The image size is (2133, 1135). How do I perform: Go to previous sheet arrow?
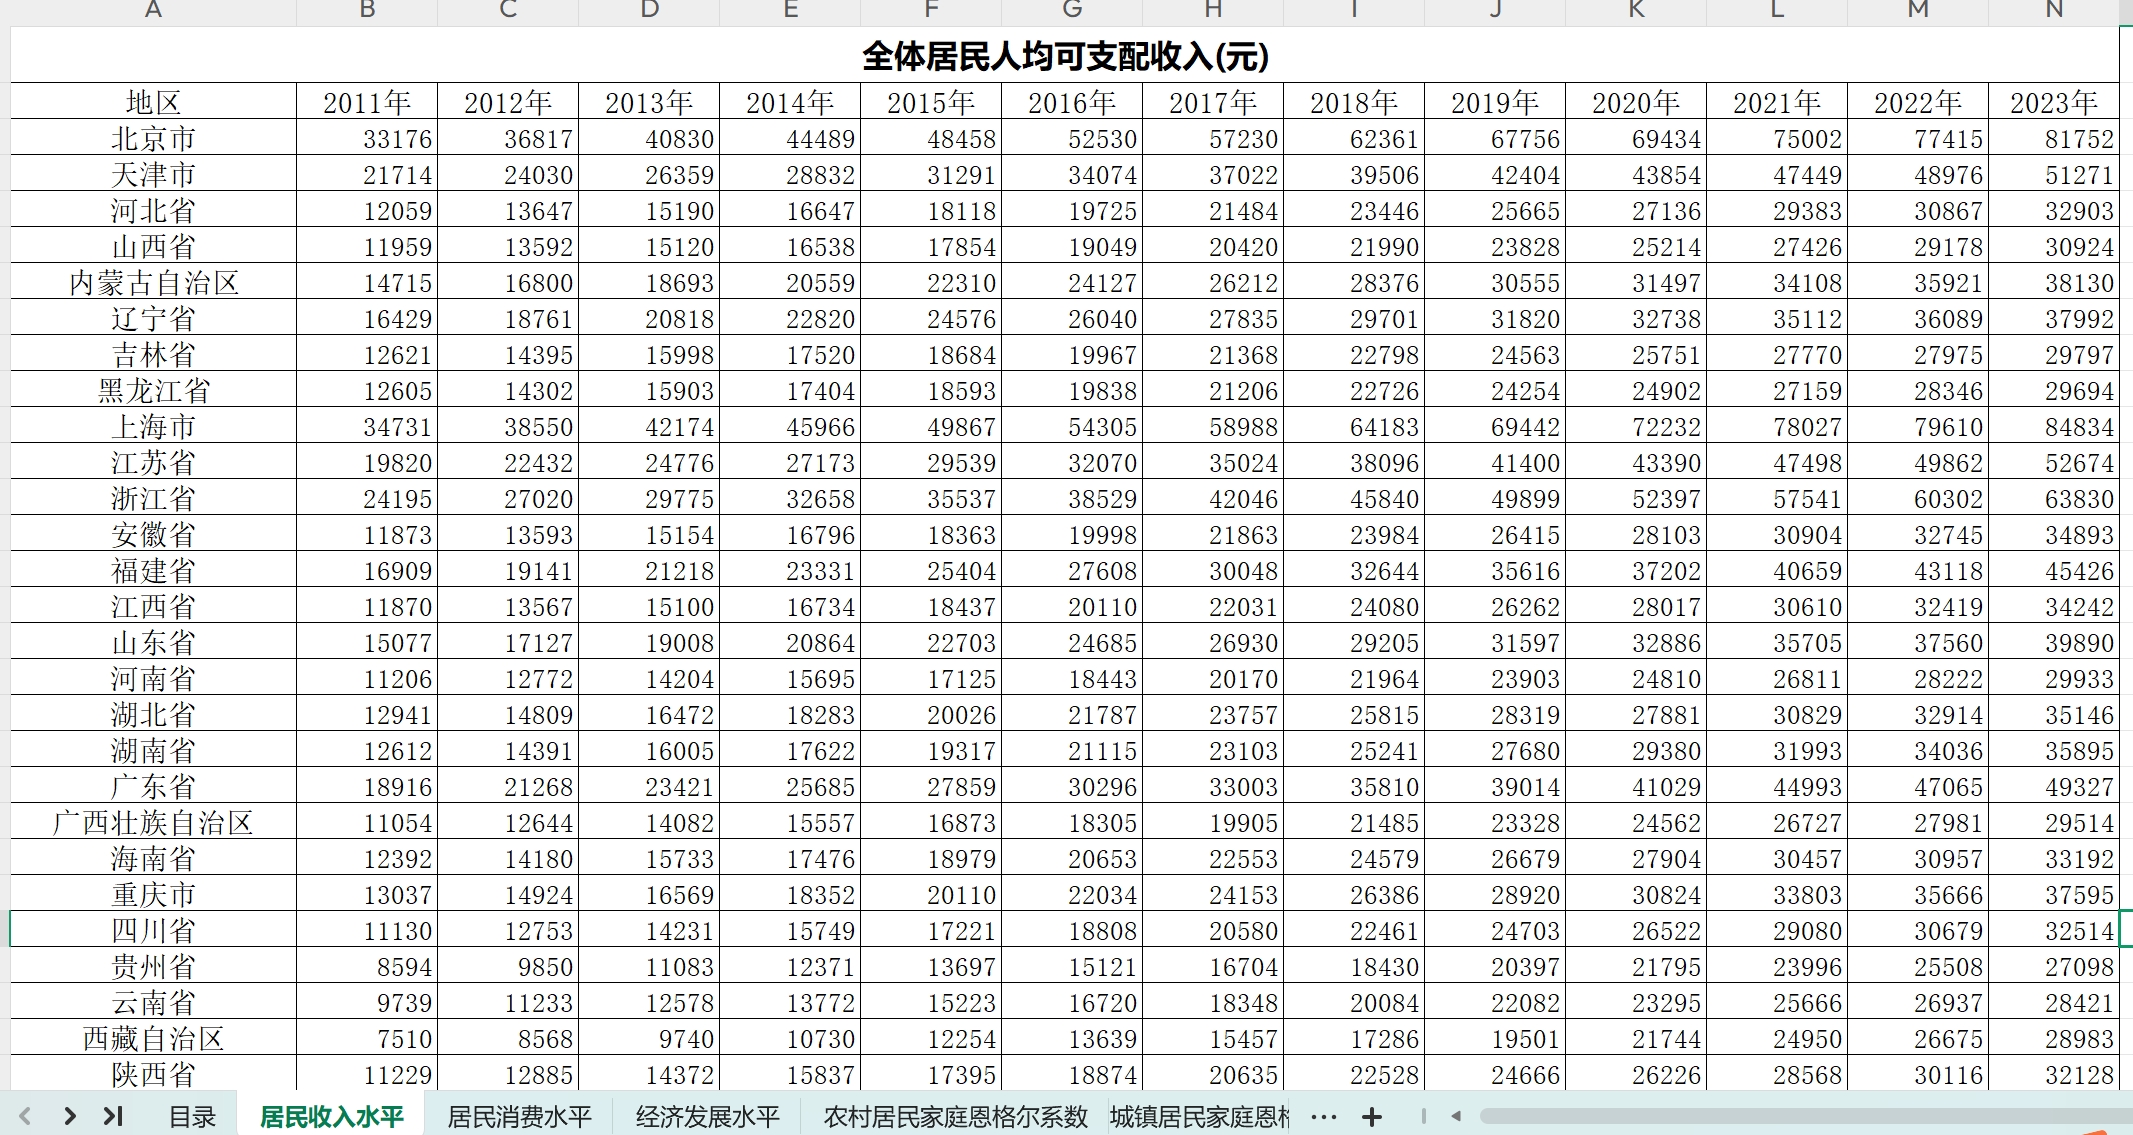[x=26, y=1116]
